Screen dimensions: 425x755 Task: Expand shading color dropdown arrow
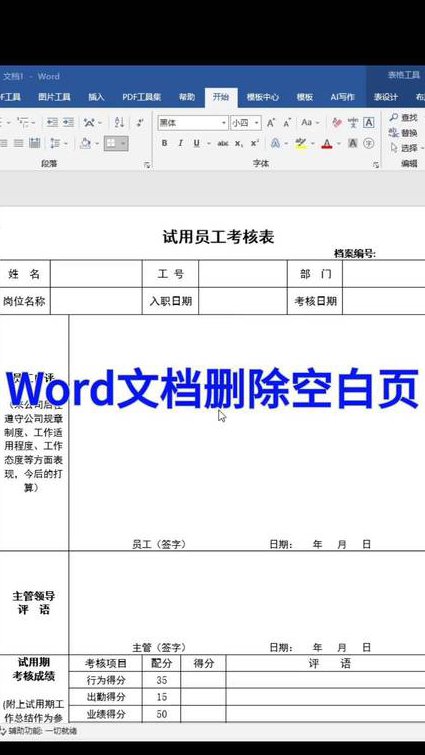(x=99, y=143)
